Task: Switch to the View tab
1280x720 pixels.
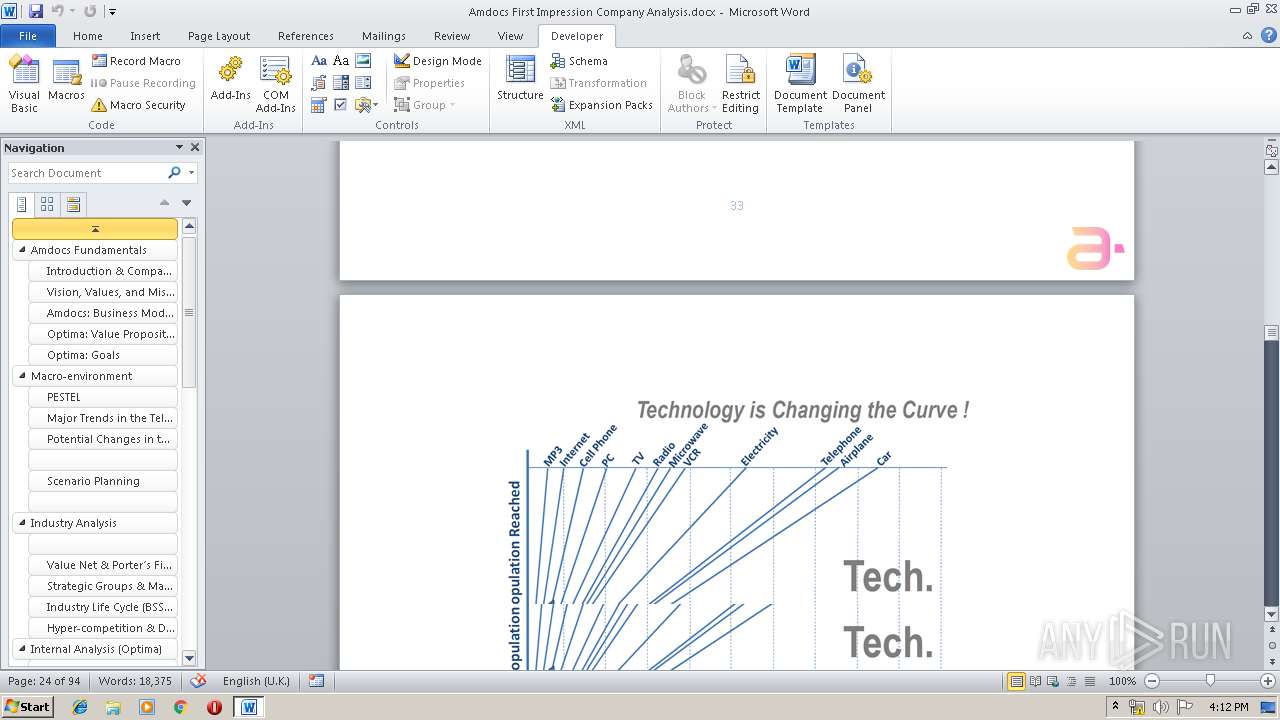Action: tap(510, 36)
